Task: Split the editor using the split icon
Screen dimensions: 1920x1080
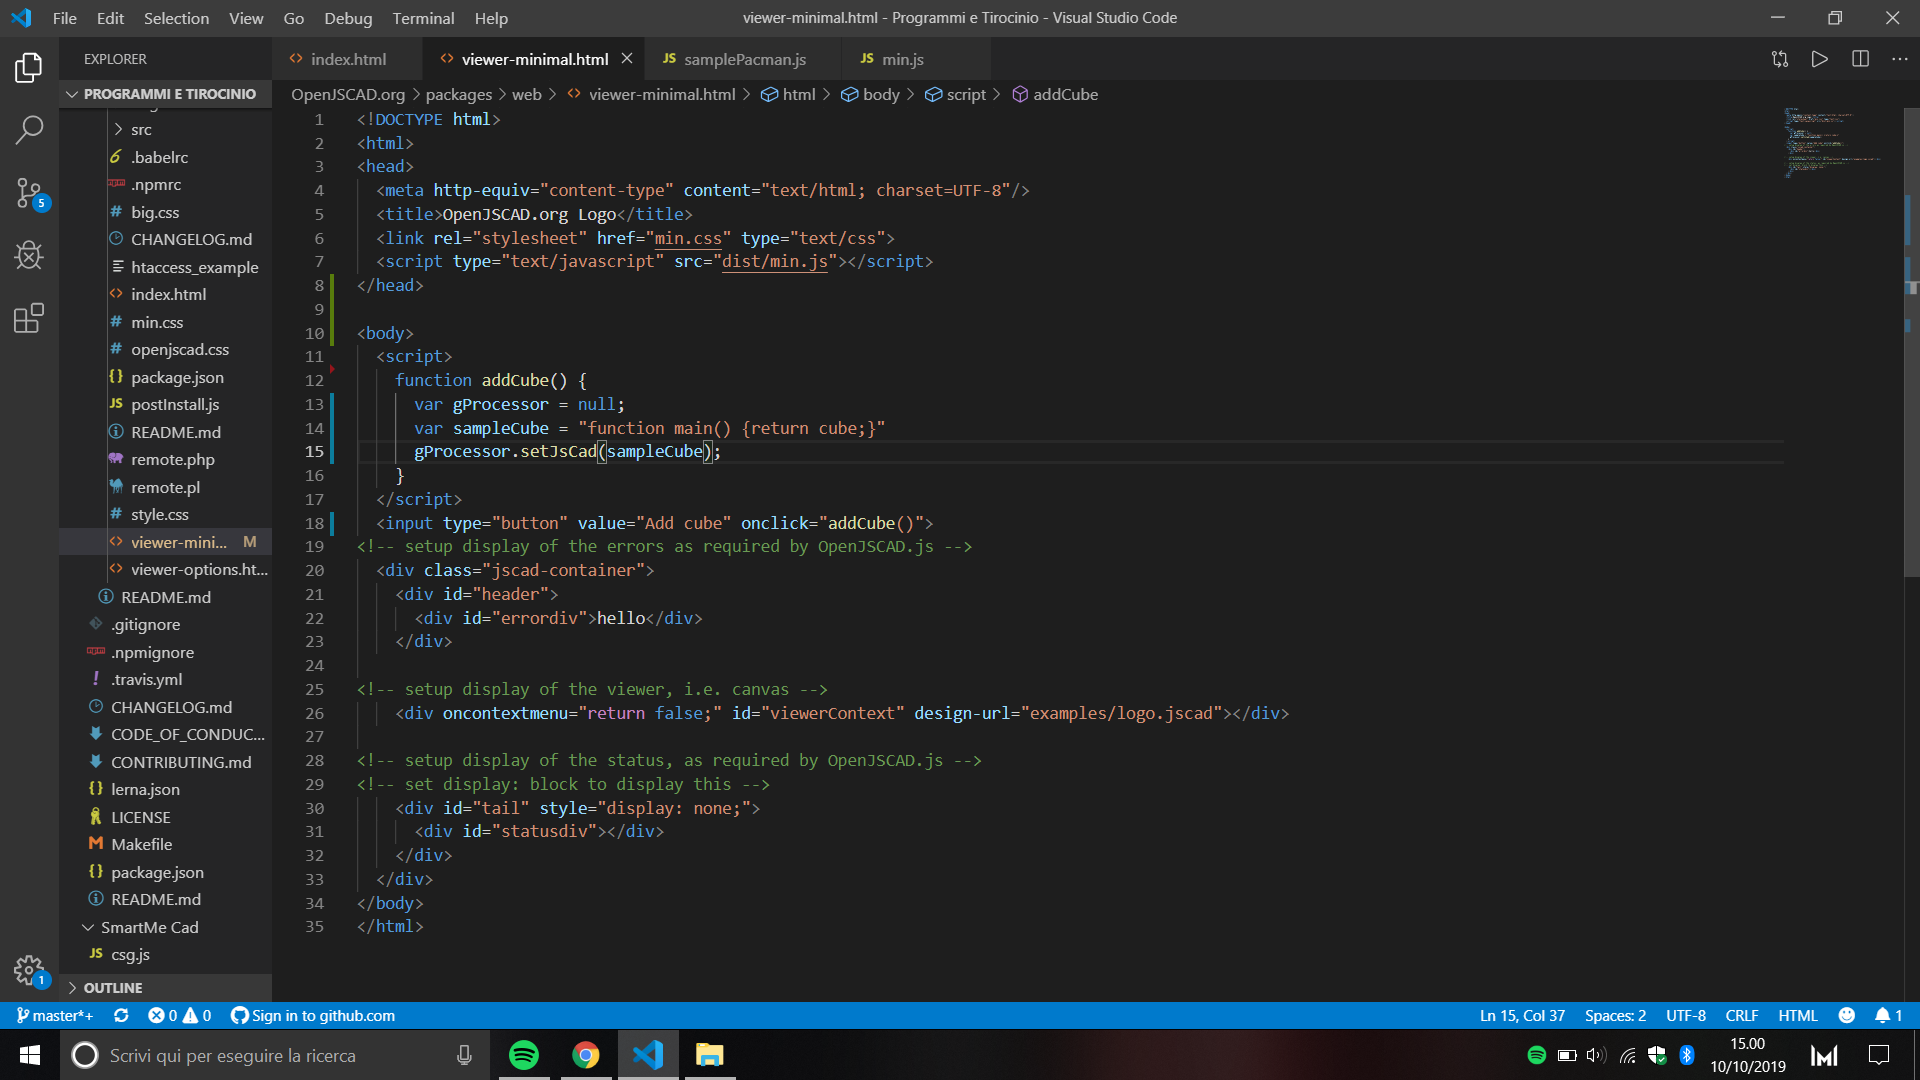Action: 1861,59
